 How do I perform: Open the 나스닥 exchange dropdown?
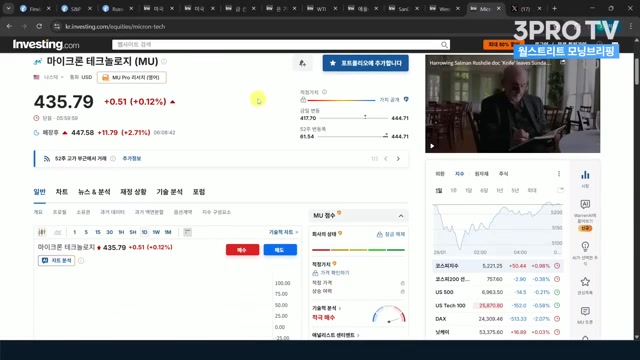click(53, 77)
